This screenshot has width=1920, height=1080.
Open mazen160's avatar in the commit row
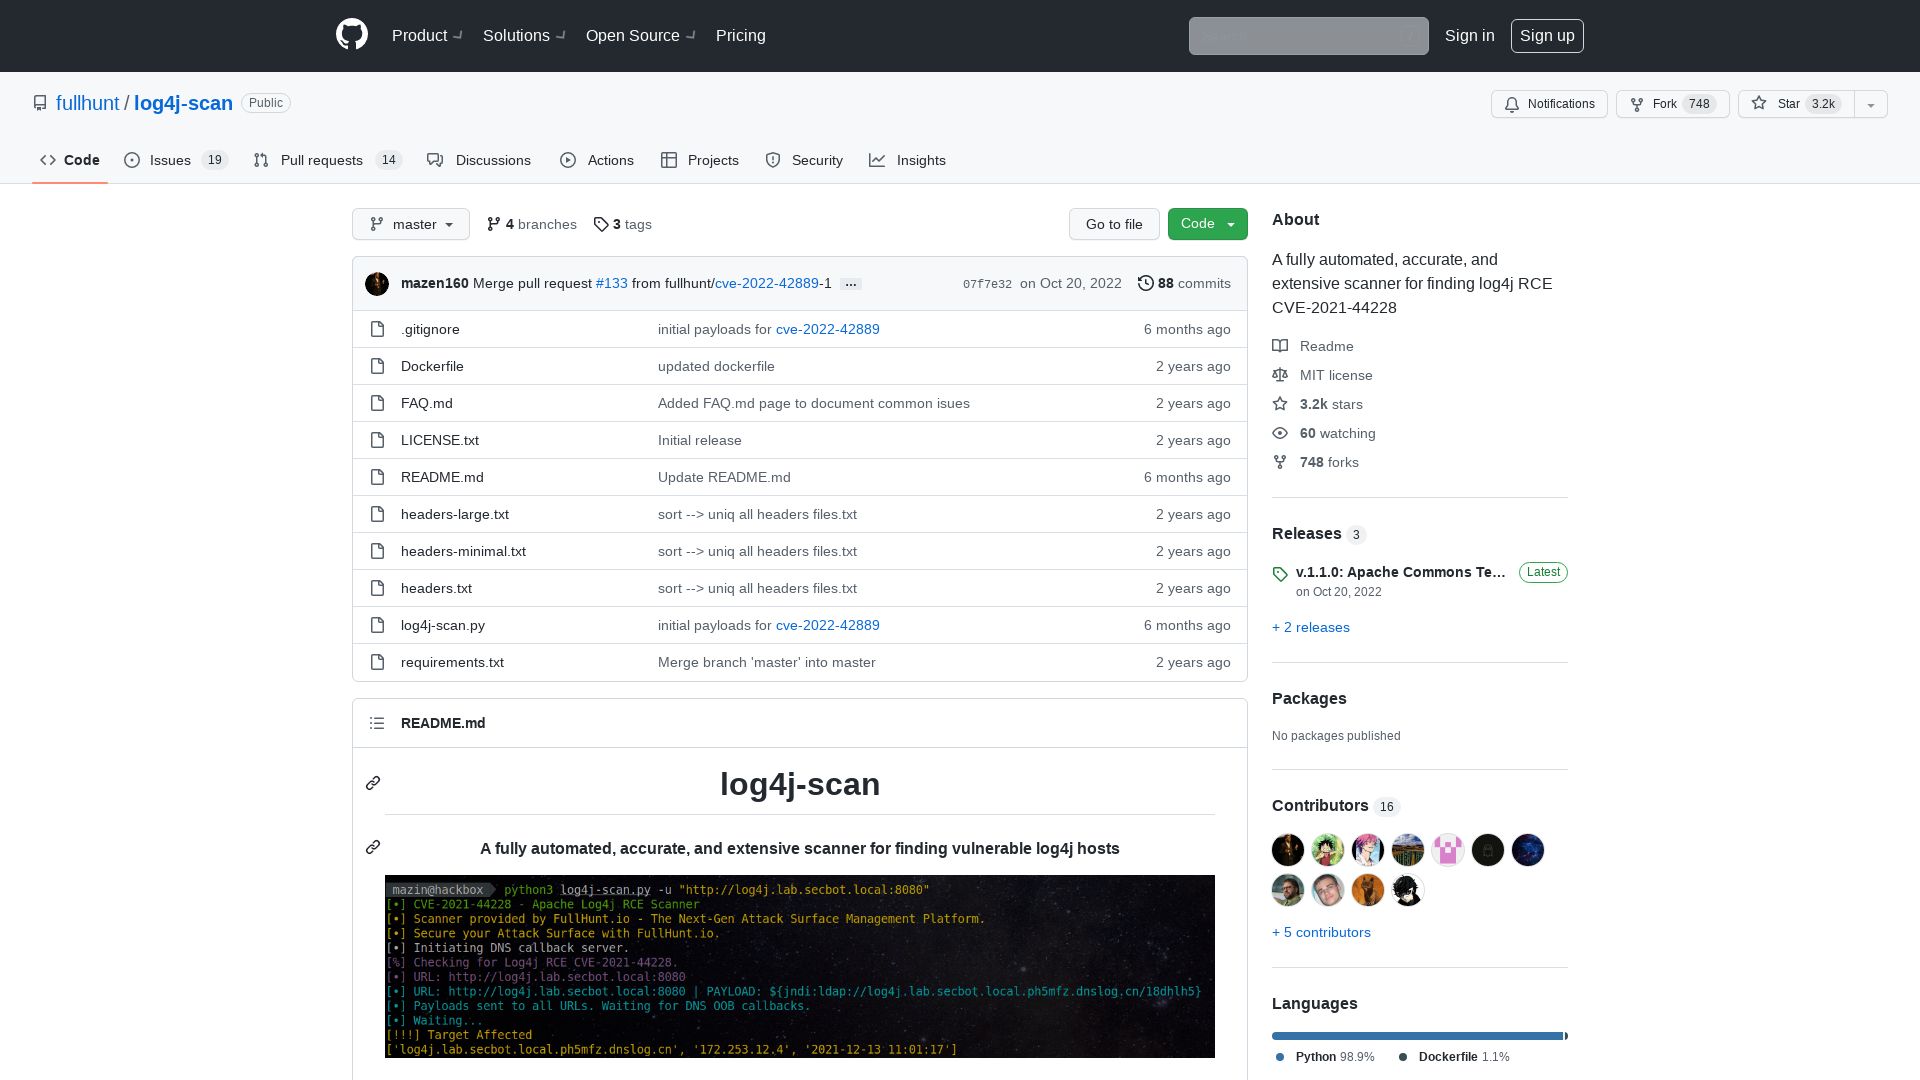pos(377,284)
